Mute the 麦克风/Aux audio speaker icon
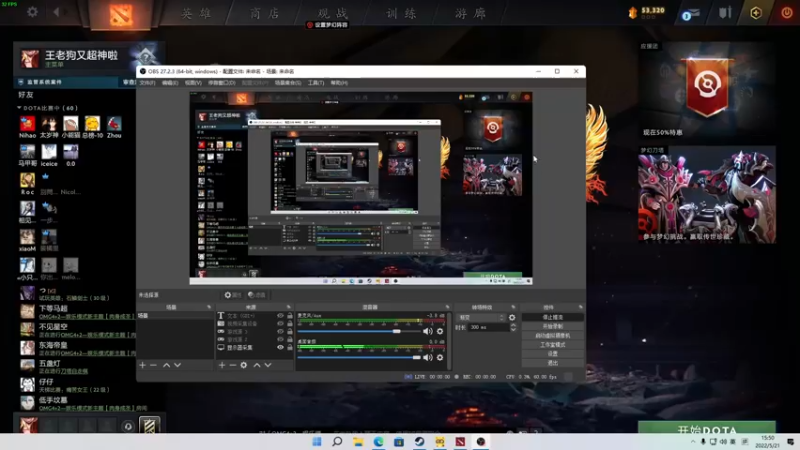 (x=428, y=332)
